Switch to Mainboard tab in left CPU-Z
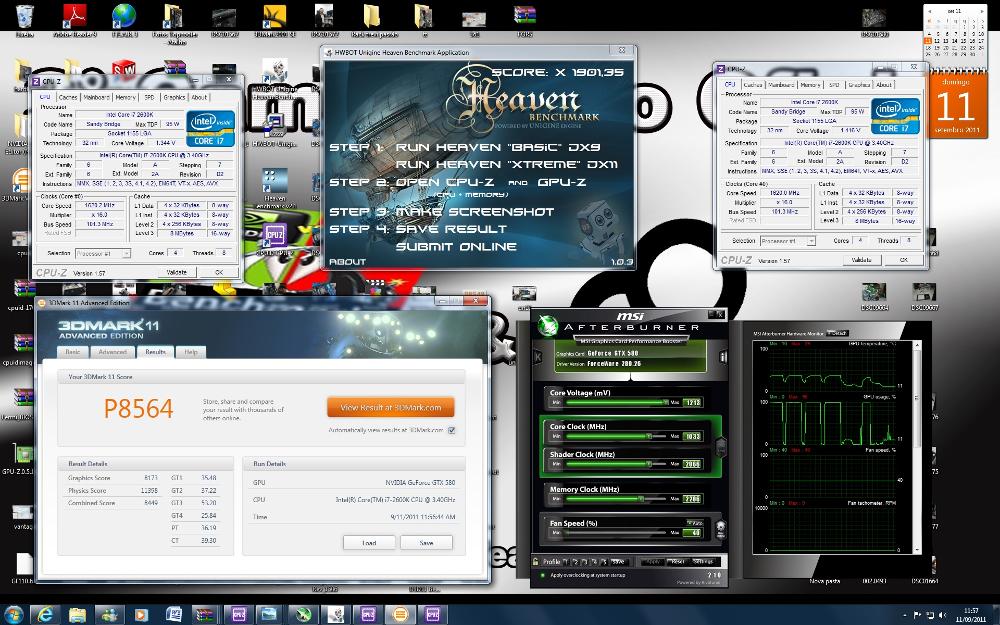The width and height of the screenshot is (1000, 625). (x=96, y=98)
